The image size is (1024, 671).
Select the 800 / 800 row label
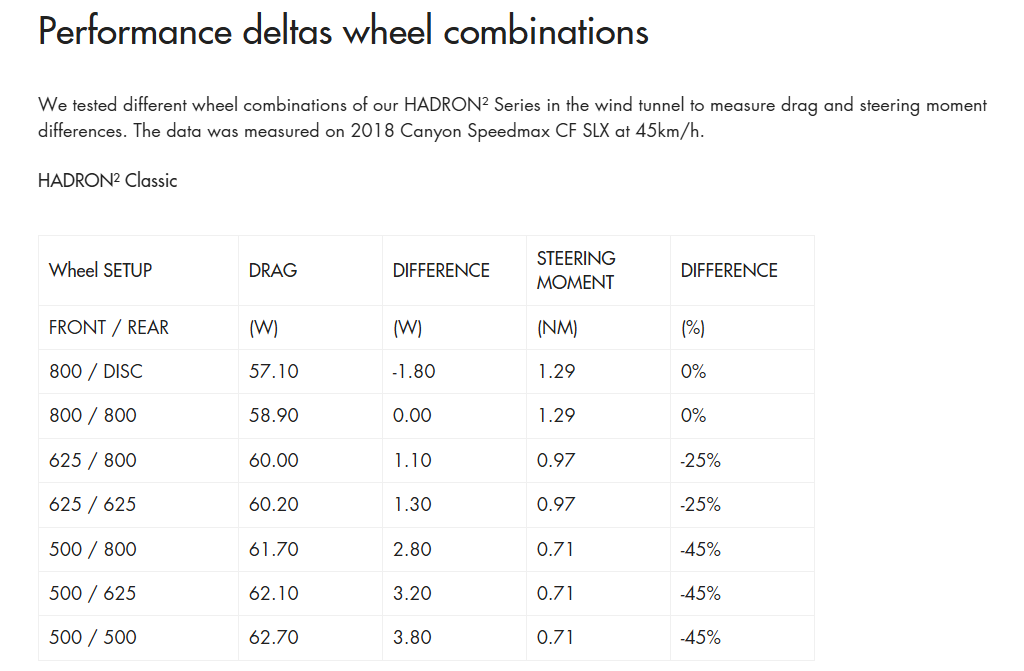pos(93,415)
